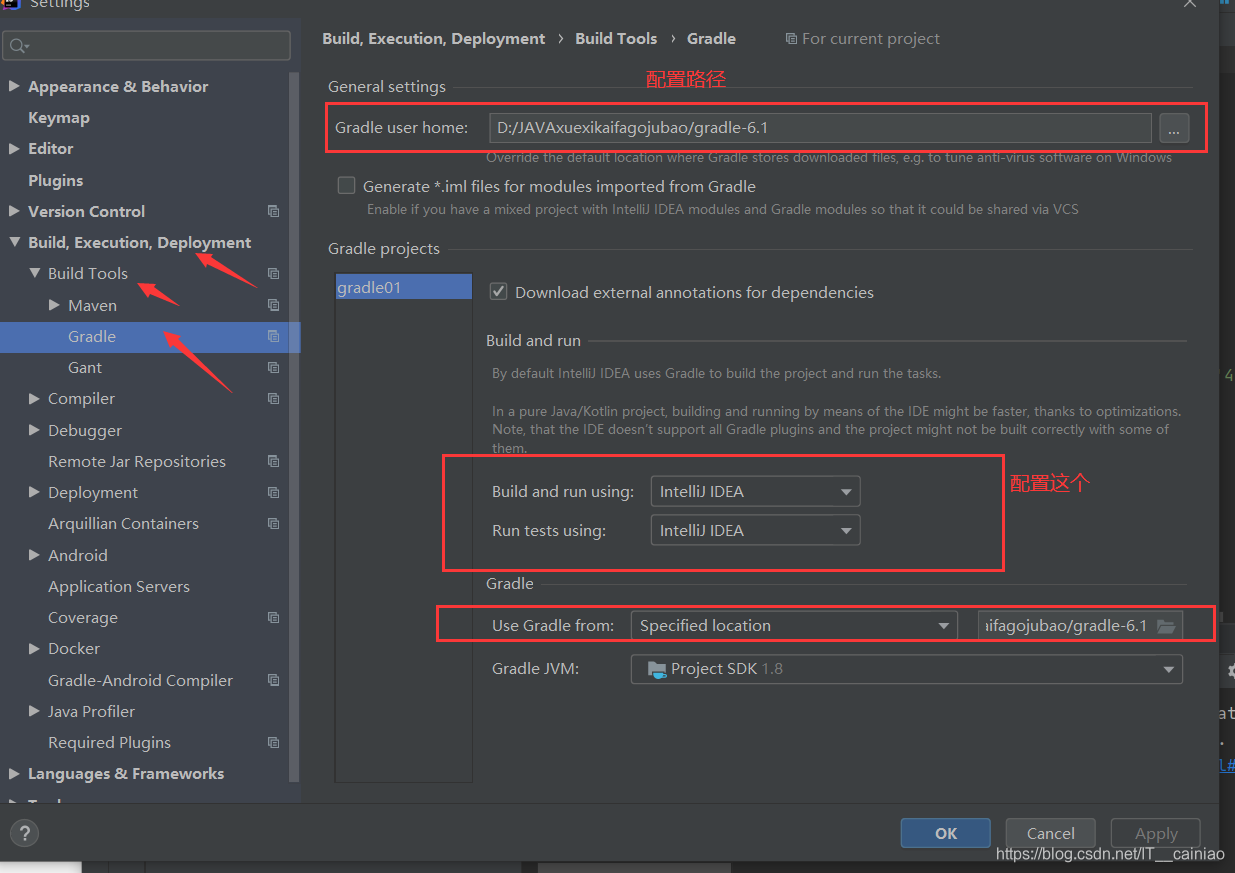Open Plugins settings page

pyautogui.click(x=55, y=180)
